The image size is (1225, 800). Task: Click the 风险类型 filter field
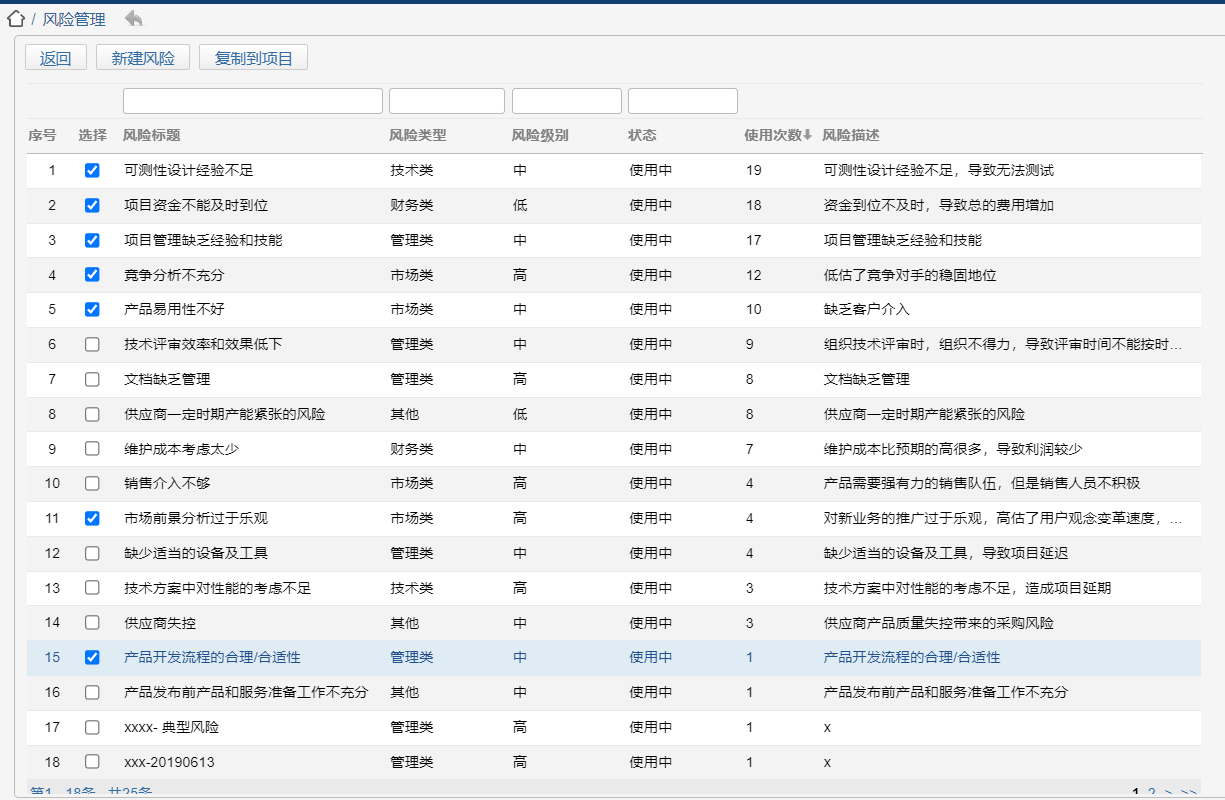tap(446, 101)
